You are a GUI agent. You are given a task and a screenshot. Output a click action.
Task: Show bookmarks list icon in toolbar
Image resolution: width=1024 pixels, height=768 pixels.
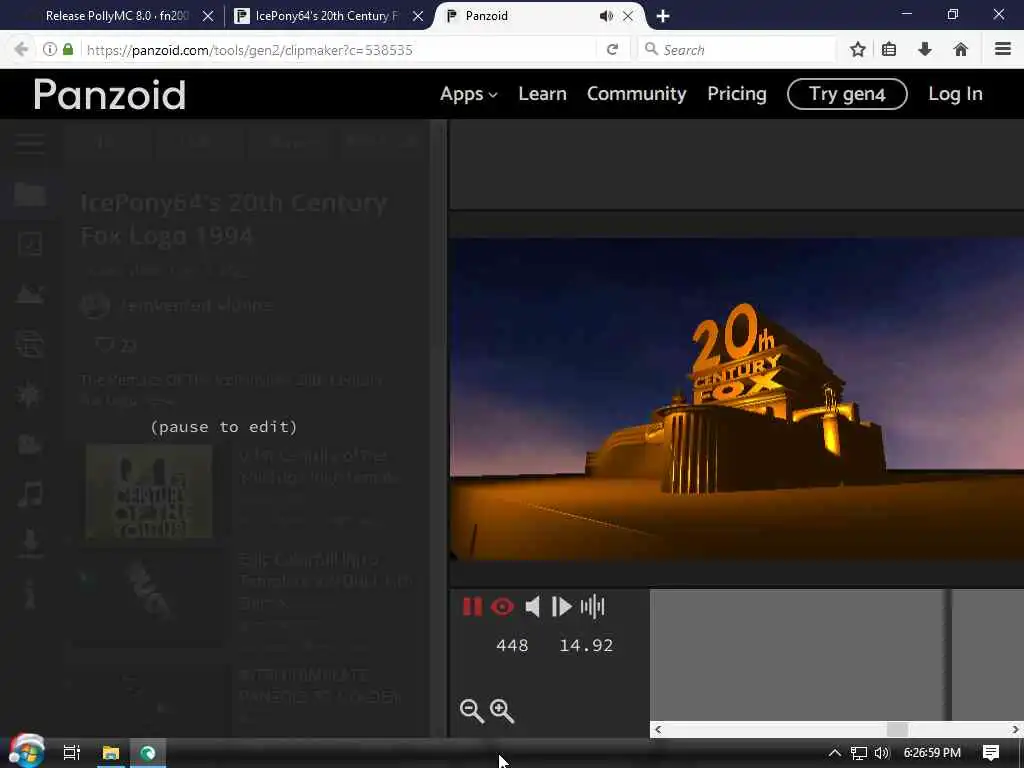(889, 50)
